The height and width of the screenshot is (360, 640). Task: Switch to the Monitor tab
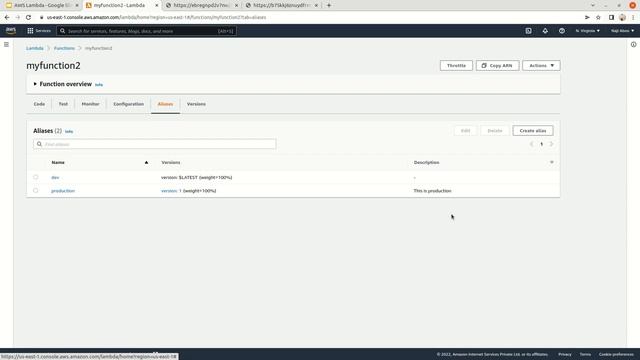pyautogui.click(x=91, y=104)
